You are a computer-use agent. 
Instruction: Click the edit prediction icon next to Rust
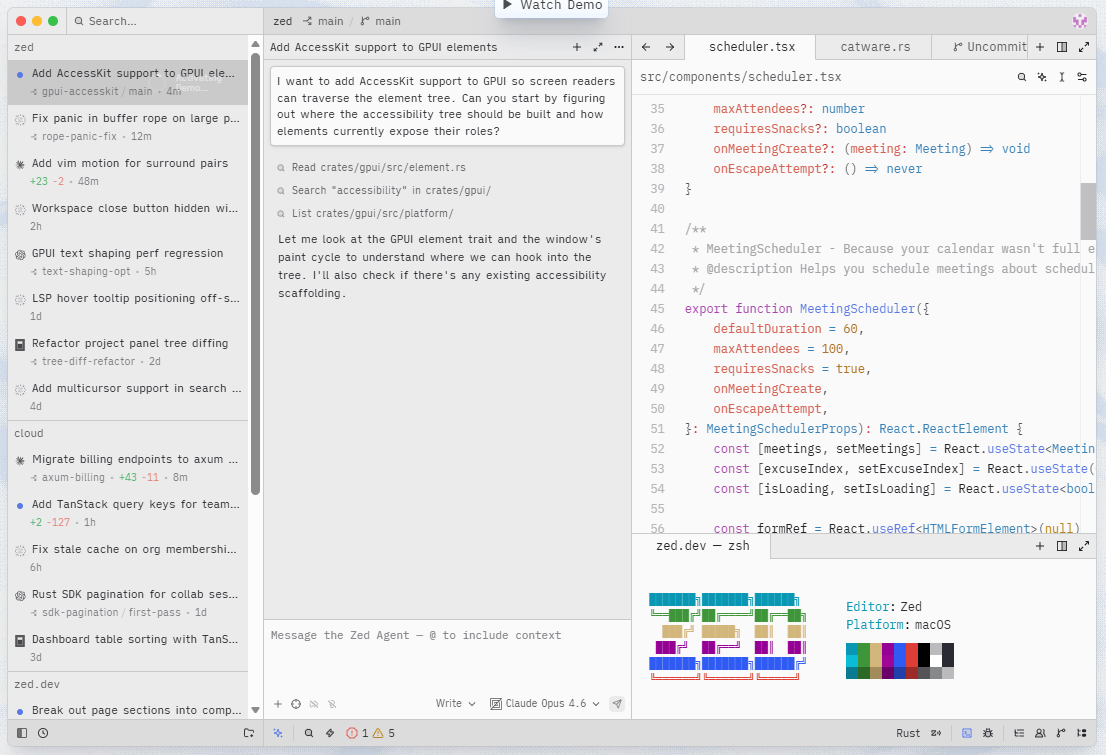[x=936, y=733]
